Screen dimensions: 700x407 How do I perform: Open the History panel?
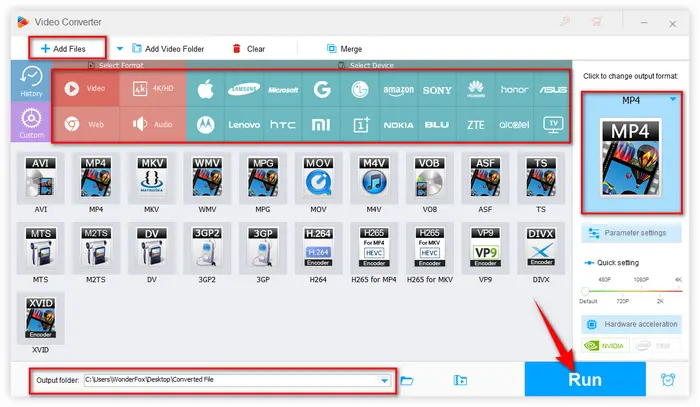(x=31, y=82)
